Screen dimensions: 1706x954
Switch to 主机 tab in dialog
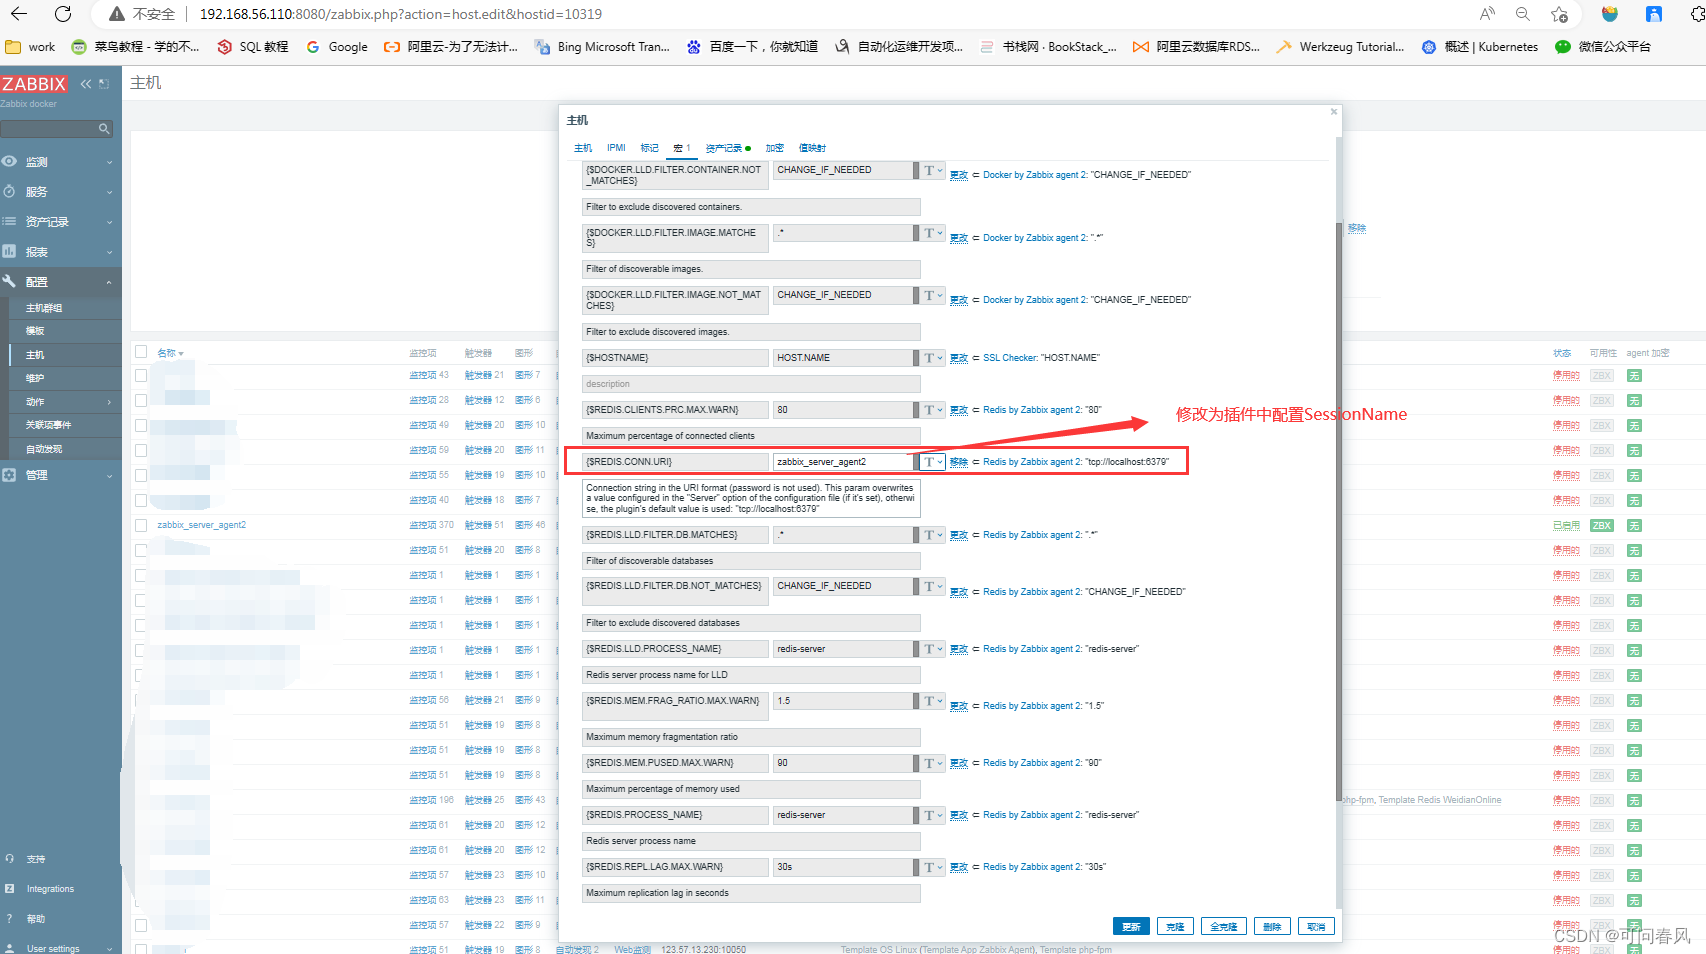583,148
